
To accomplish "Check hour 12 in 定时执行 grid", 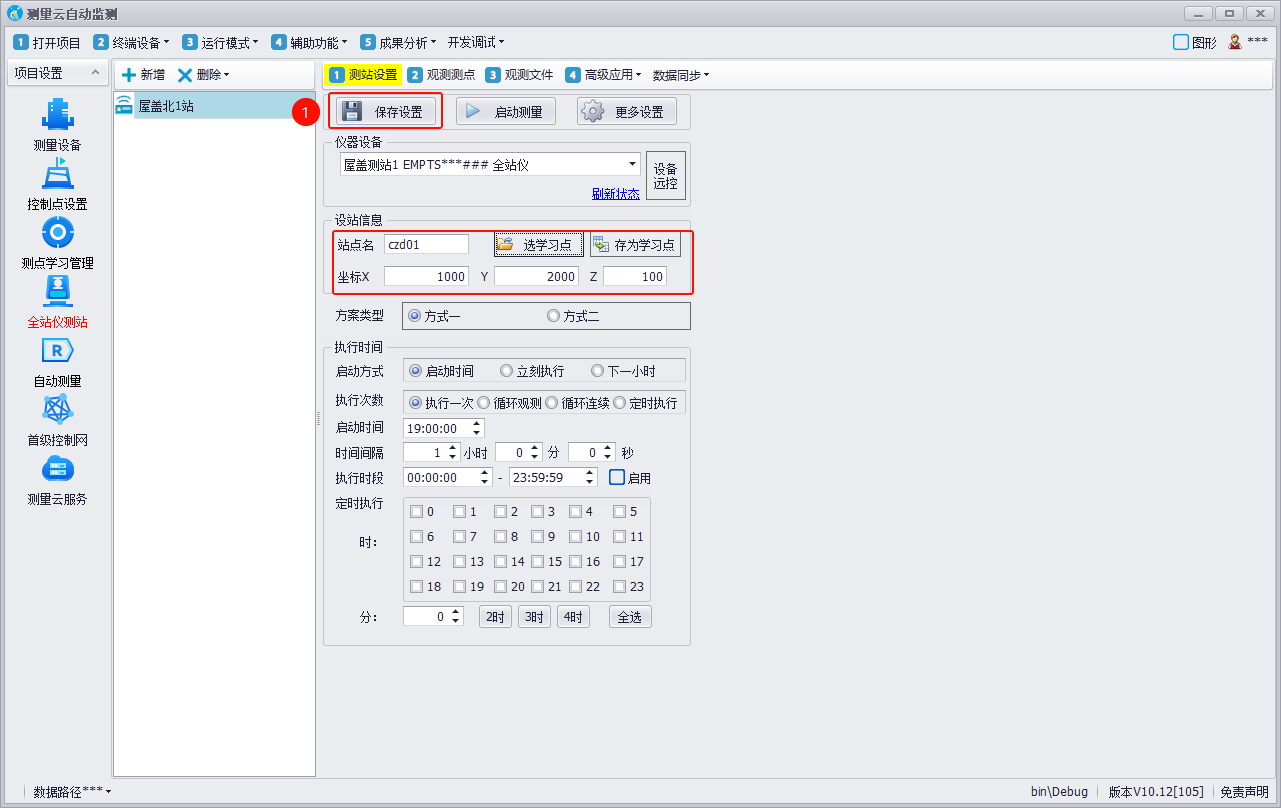I will (416, 562).
